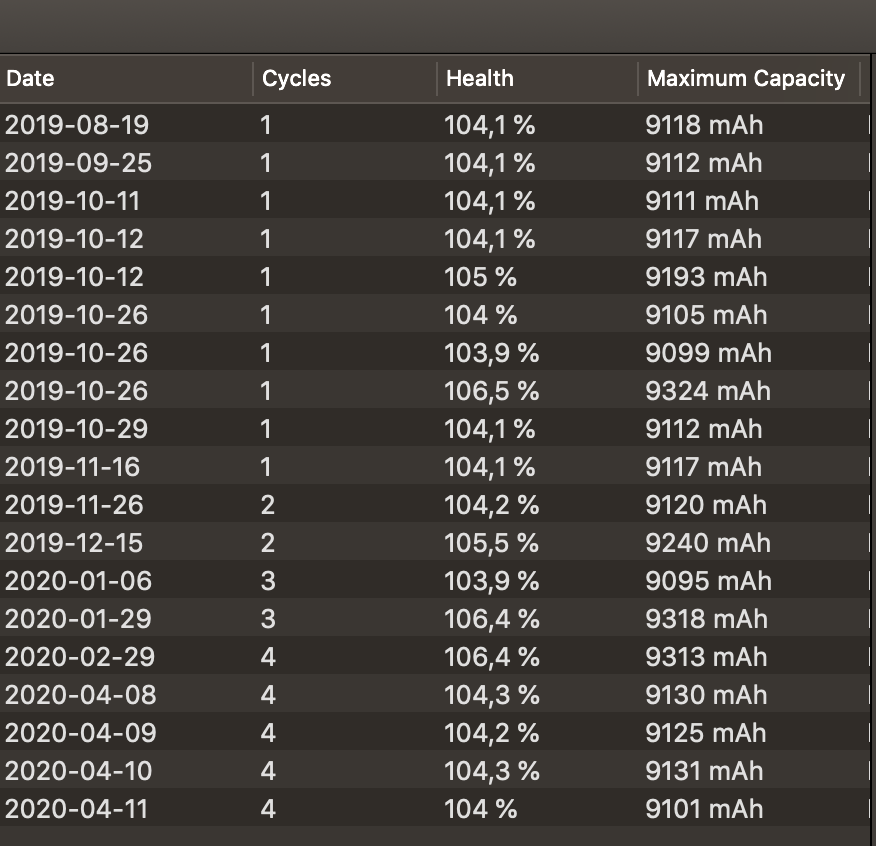Select the 2019-10-11 row

tap(435, 199)
